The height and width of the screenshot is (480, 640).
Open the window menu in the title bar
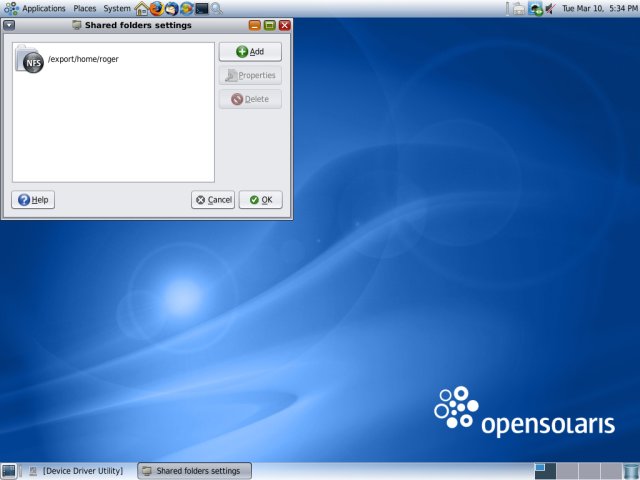click(x=9, y=25)
